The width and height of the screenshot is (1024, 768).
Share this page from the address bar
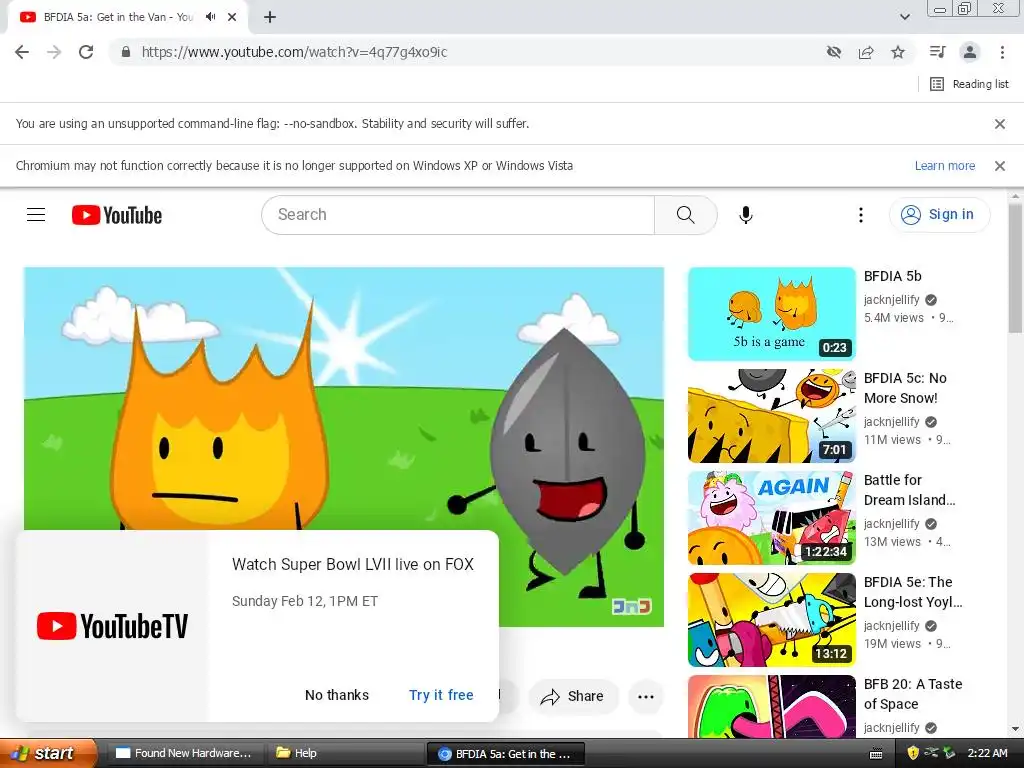point(866,52)
